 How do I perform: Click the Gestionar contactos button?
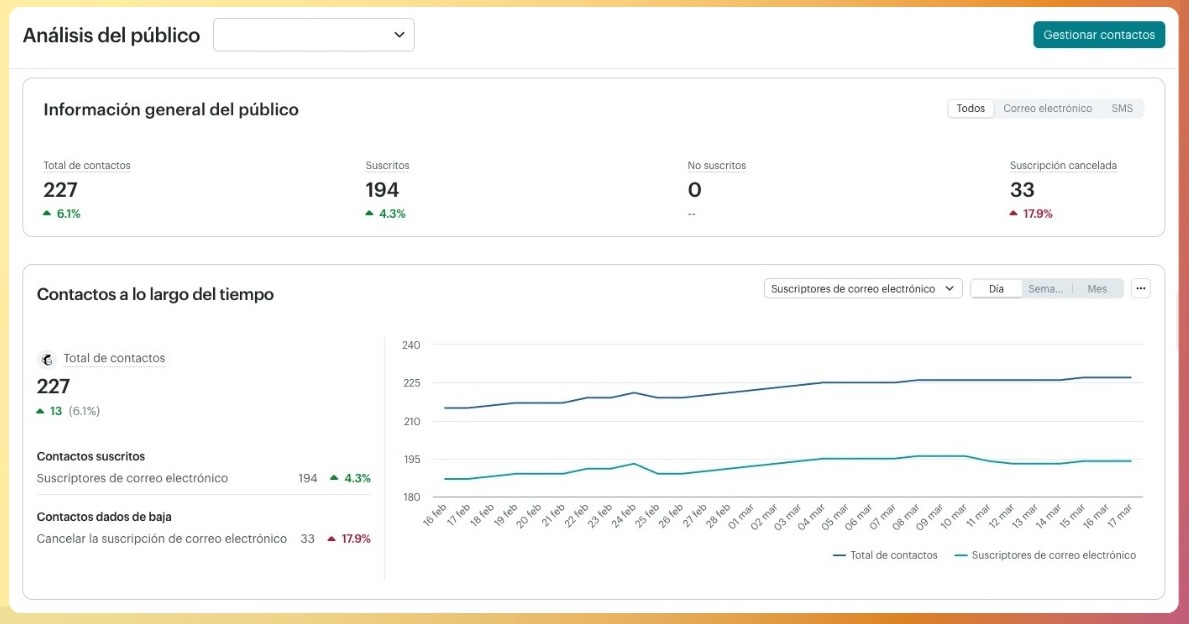pyautogui.click(x=1098, y=35)
